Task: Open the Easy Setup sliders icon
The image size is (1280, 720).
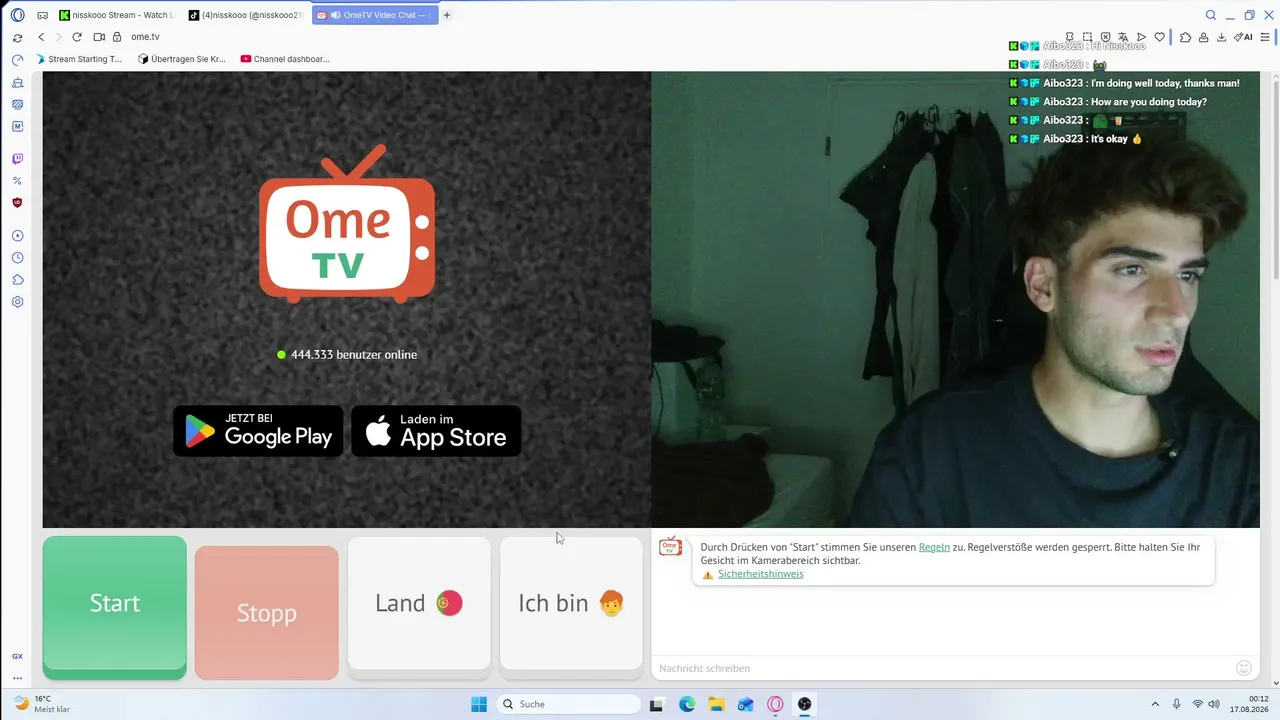Action: pyautogui.click(x=1264, y=37)
